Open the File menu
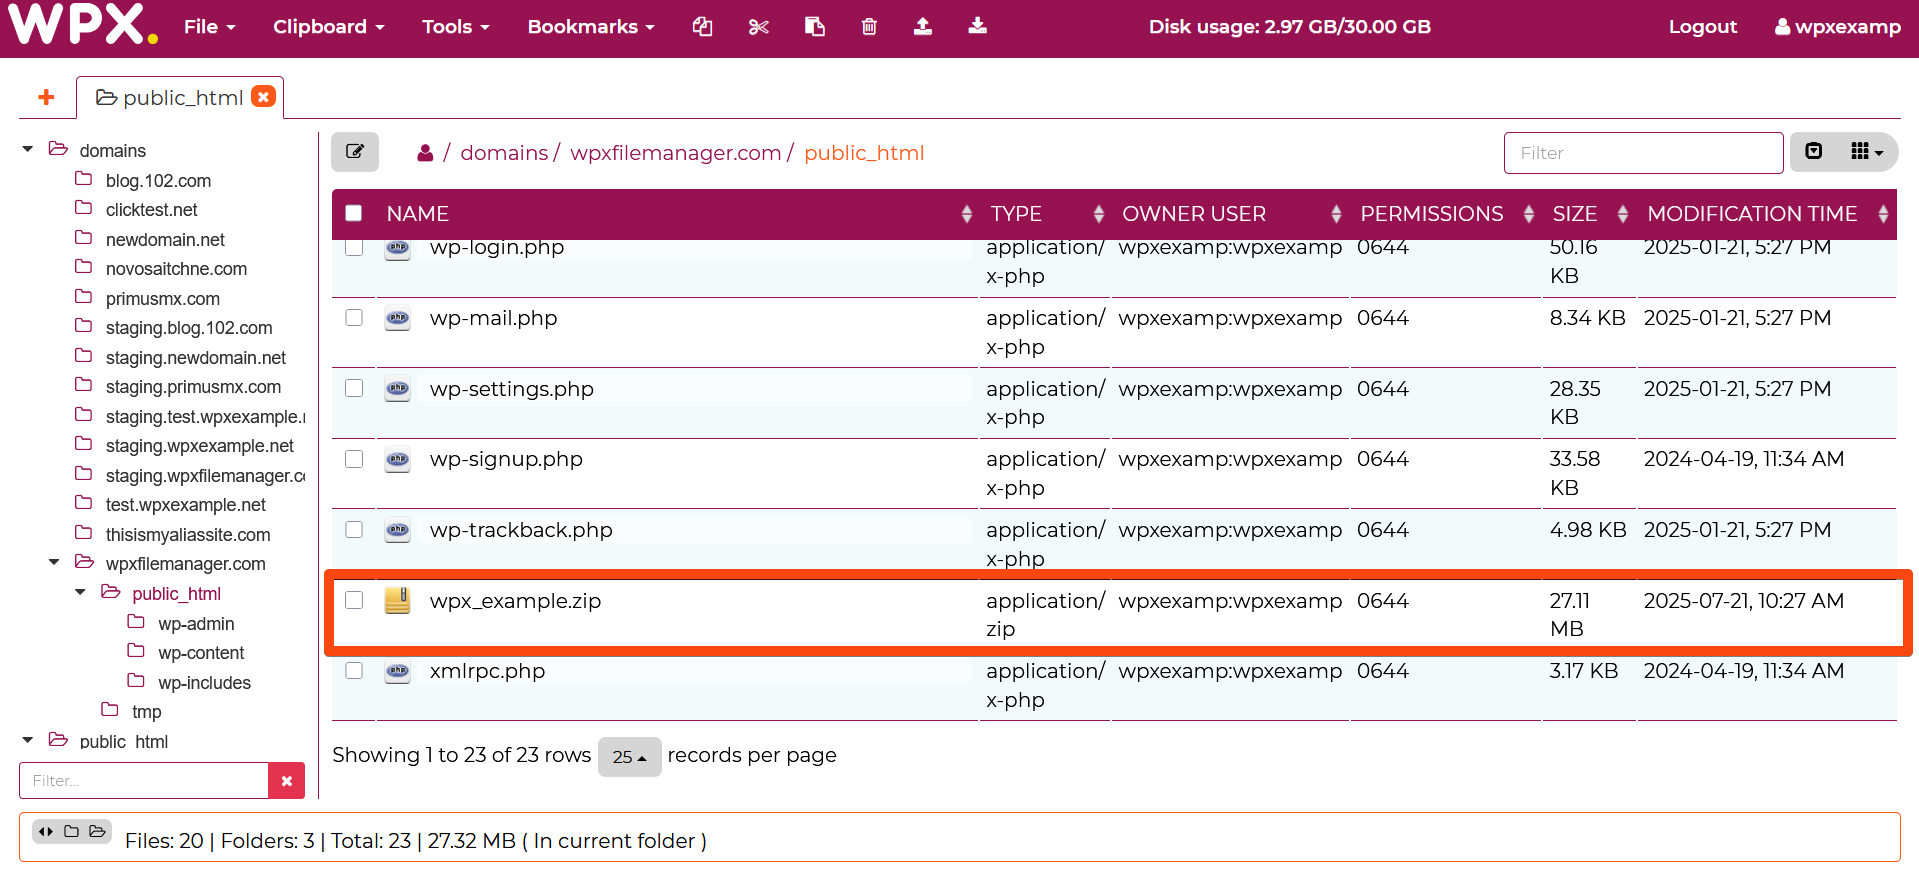 (210, 27)
